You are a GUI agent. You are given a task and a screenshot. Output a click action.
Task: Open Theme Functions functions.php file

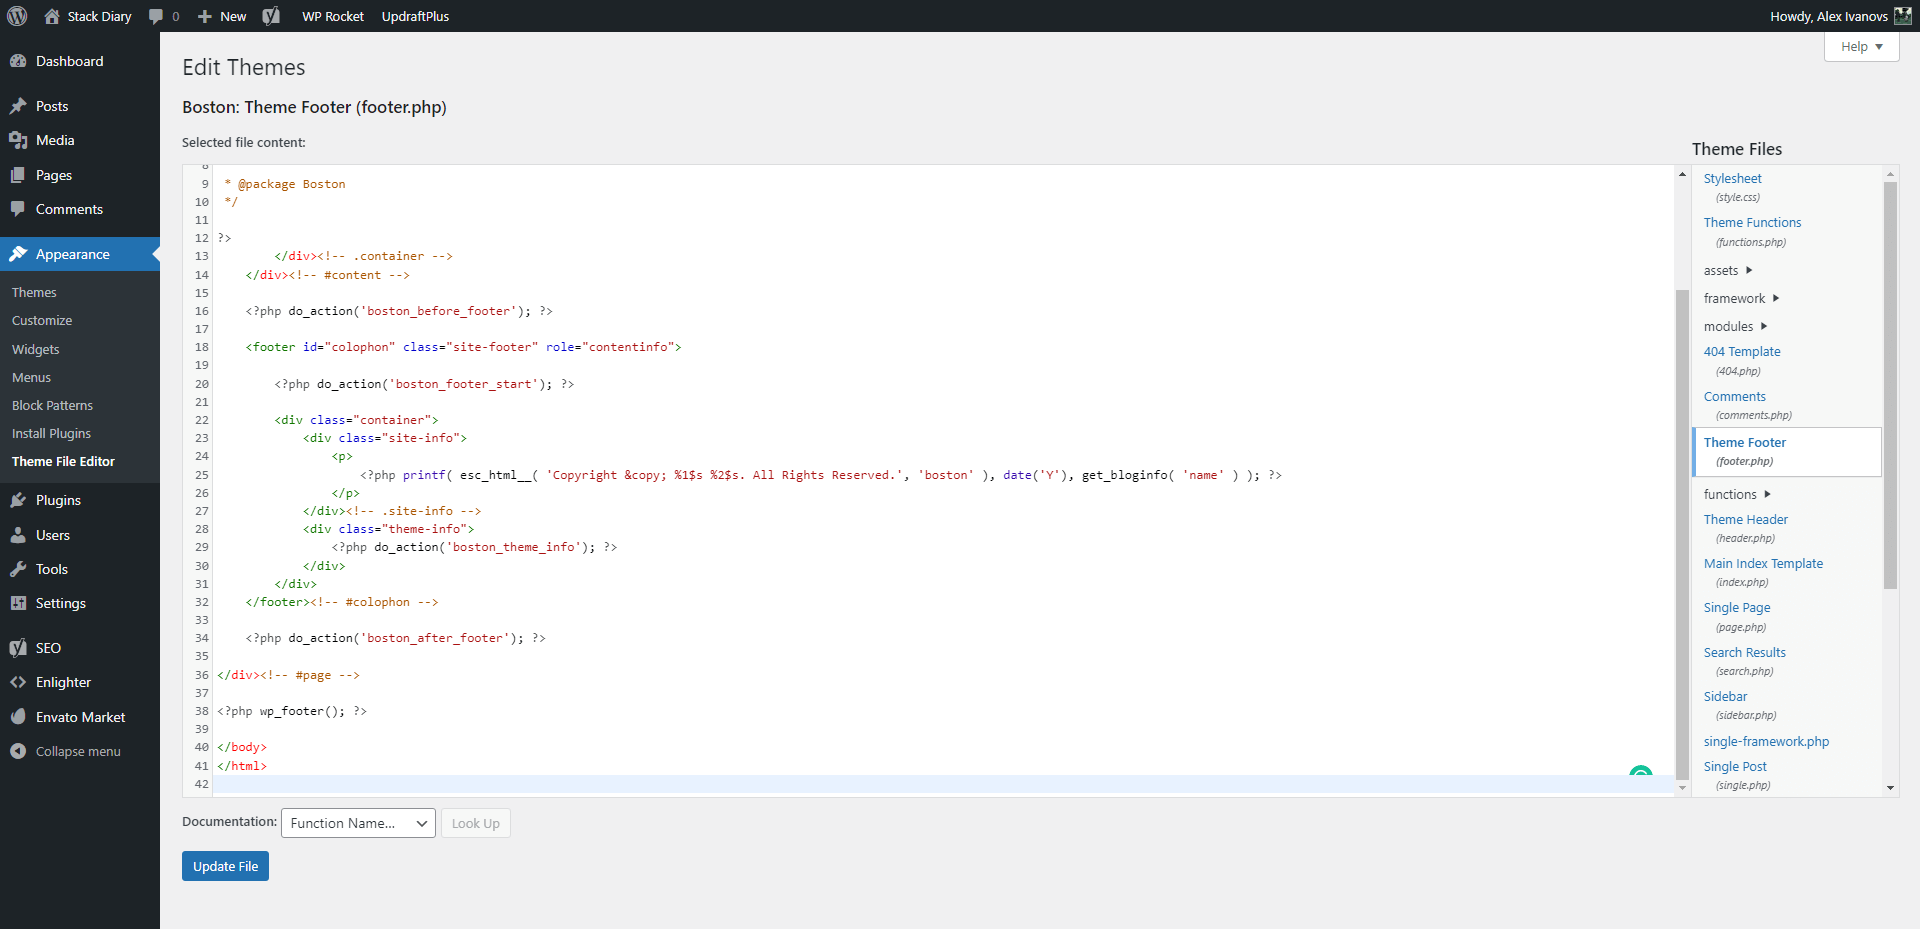coord(1752,222)
